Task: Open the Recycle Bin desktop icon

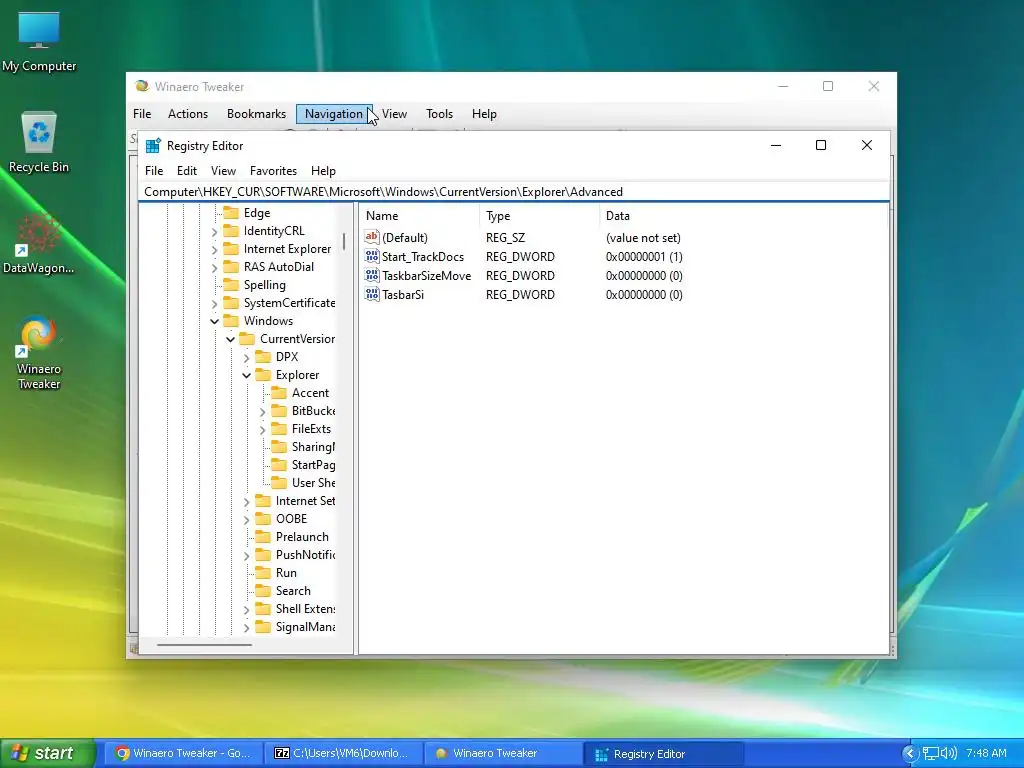Action: tap(39, 142)
